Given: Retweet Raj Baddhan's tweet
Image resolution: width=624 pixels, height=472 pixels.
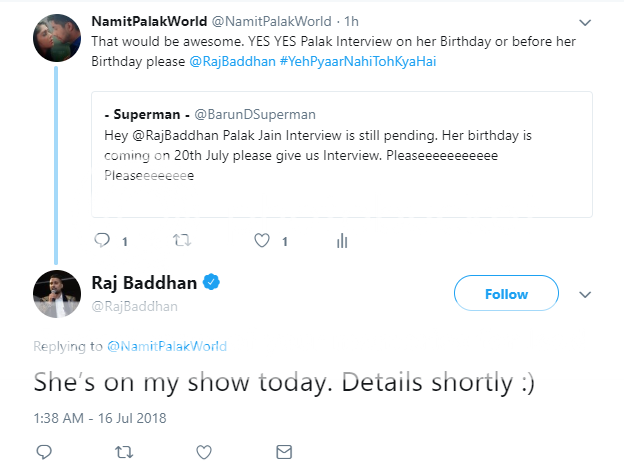Looking at the screenshot, I should [124, 452].
